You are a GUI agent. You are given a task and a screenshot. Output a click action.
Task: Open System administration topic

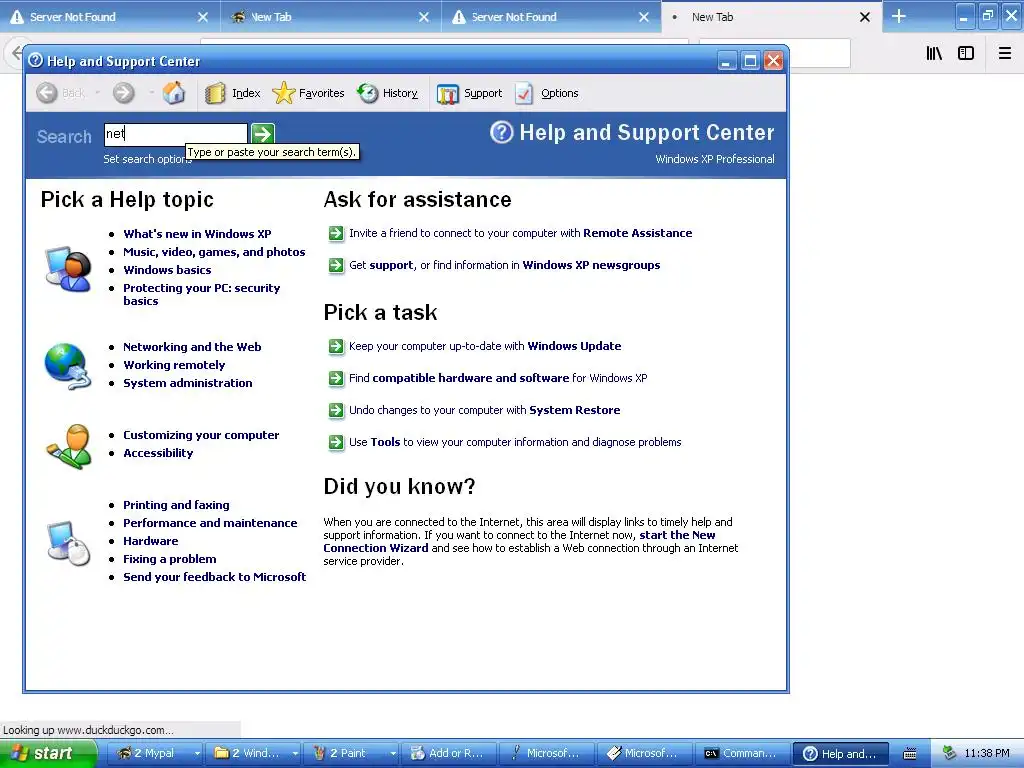(x=187, y=383)
